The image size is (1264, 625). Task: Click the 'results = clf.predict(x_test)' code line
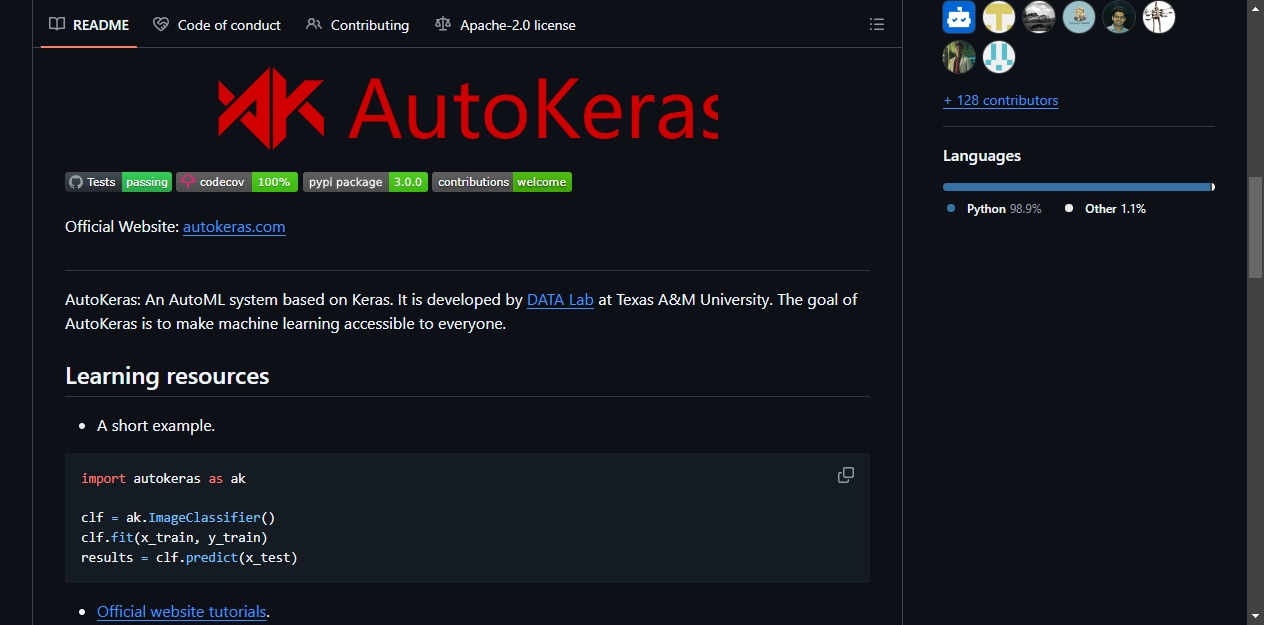pyautogui.click(x=189, y=557)
